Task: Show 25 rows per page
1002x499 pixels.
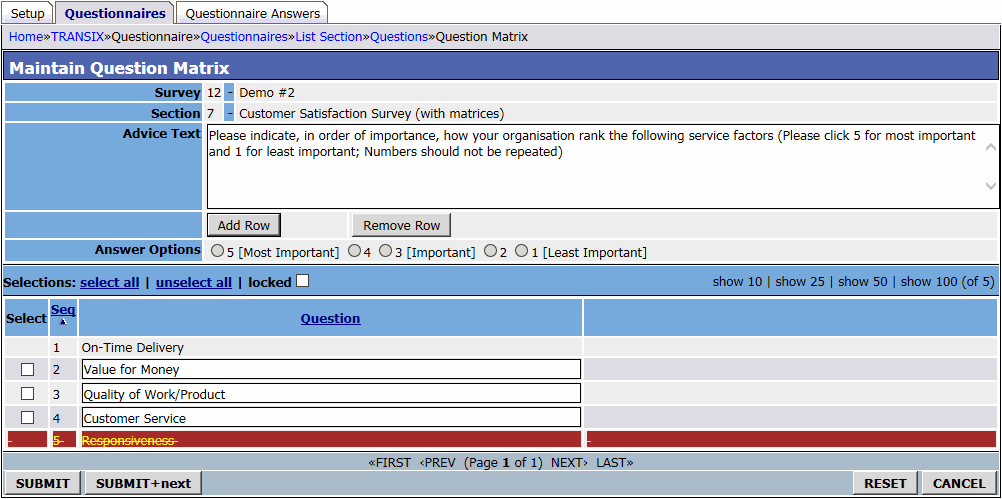Action: coord(800,282)
